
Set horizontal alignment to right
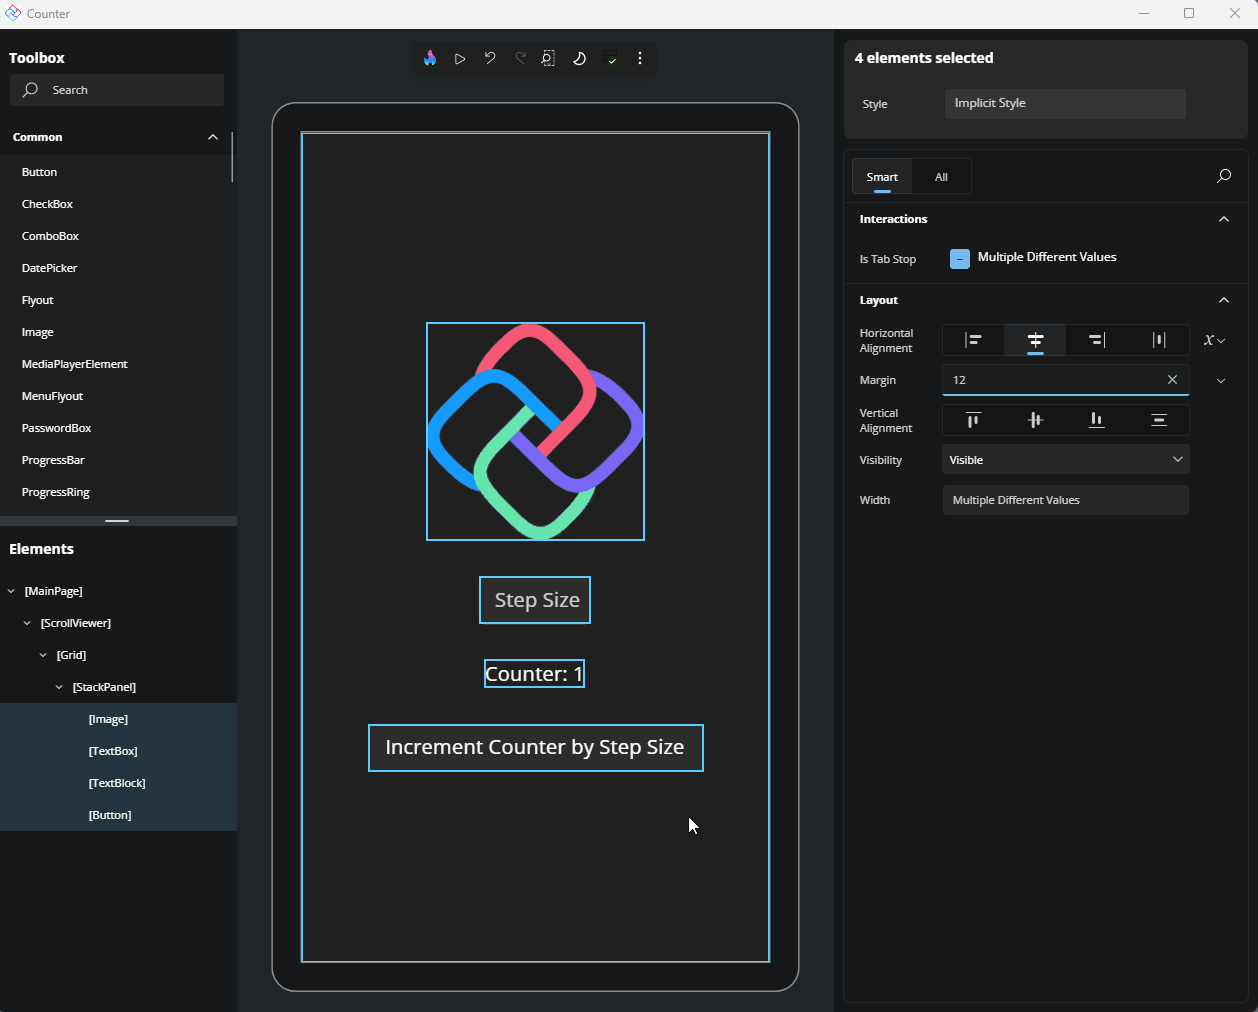[x=1097, y=340]
